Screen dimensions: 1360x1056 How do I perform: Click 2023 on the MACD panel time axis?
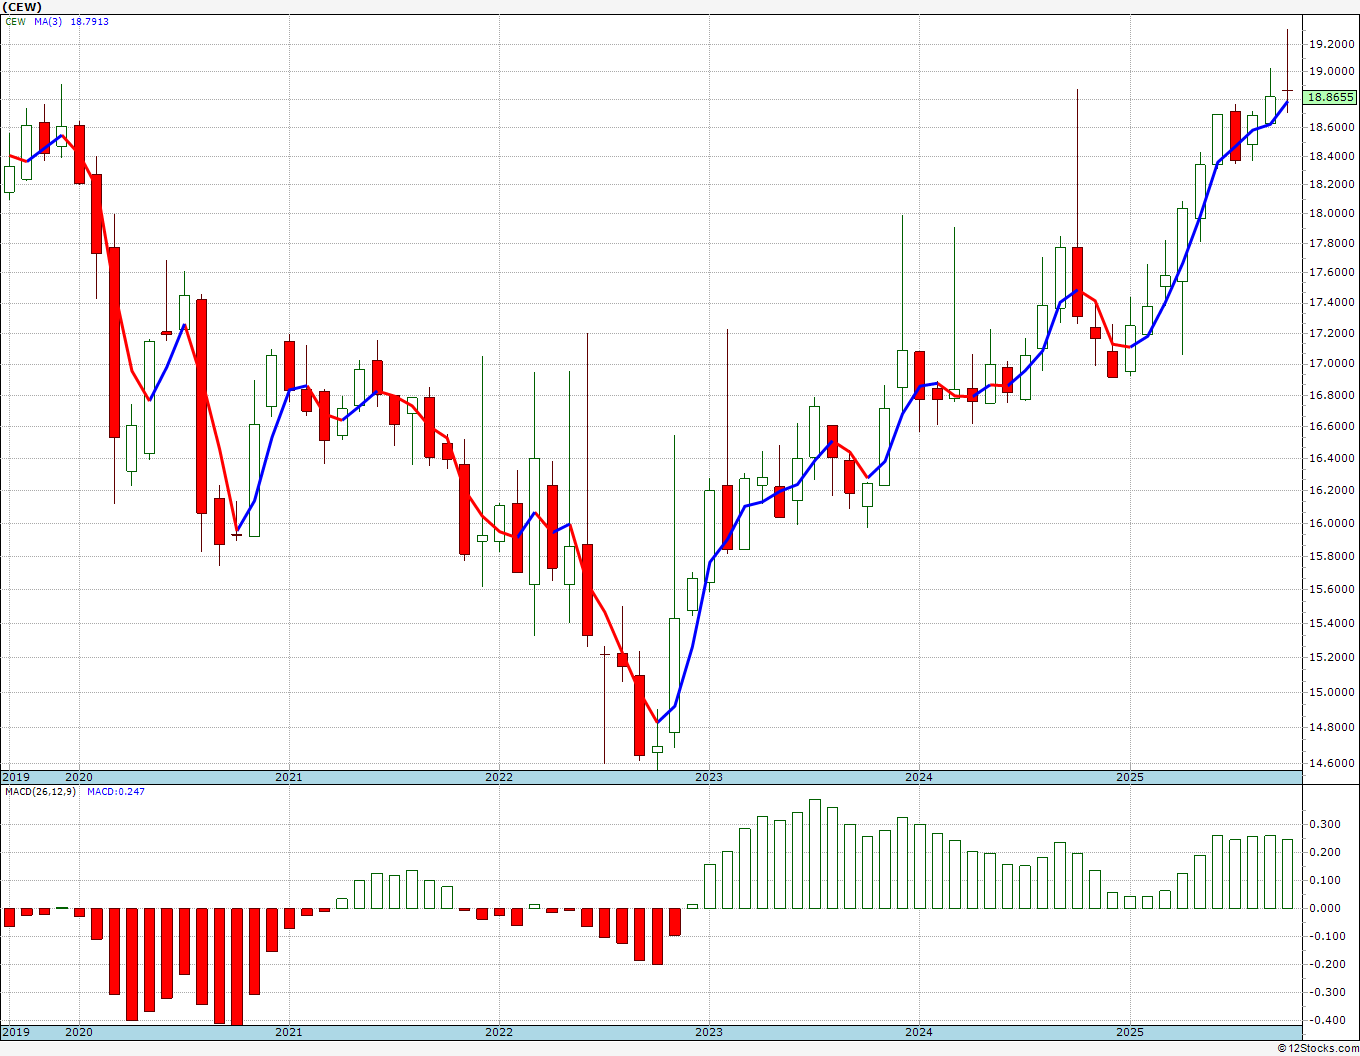tap(708, 1032)
